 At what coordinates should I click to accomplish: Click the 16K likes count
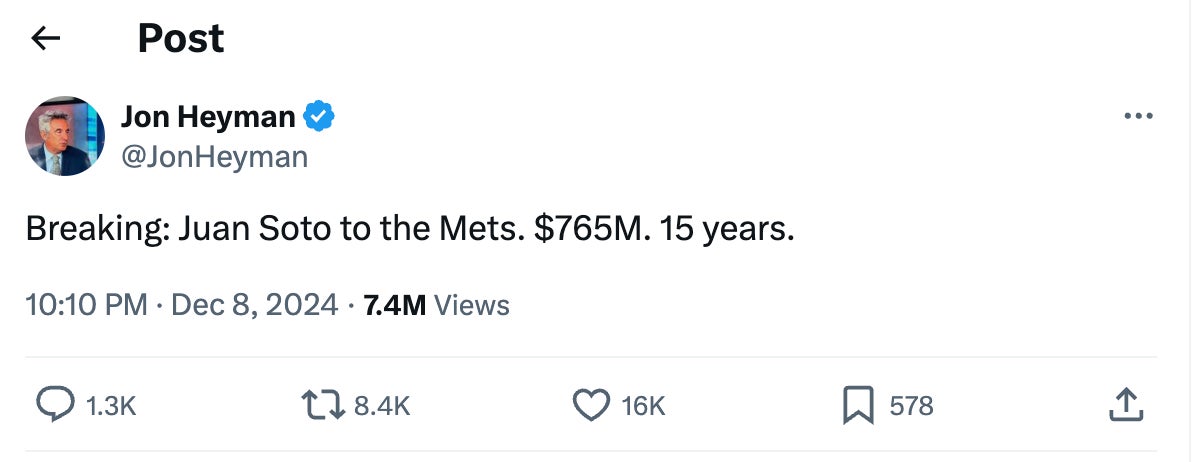(642, 405)
